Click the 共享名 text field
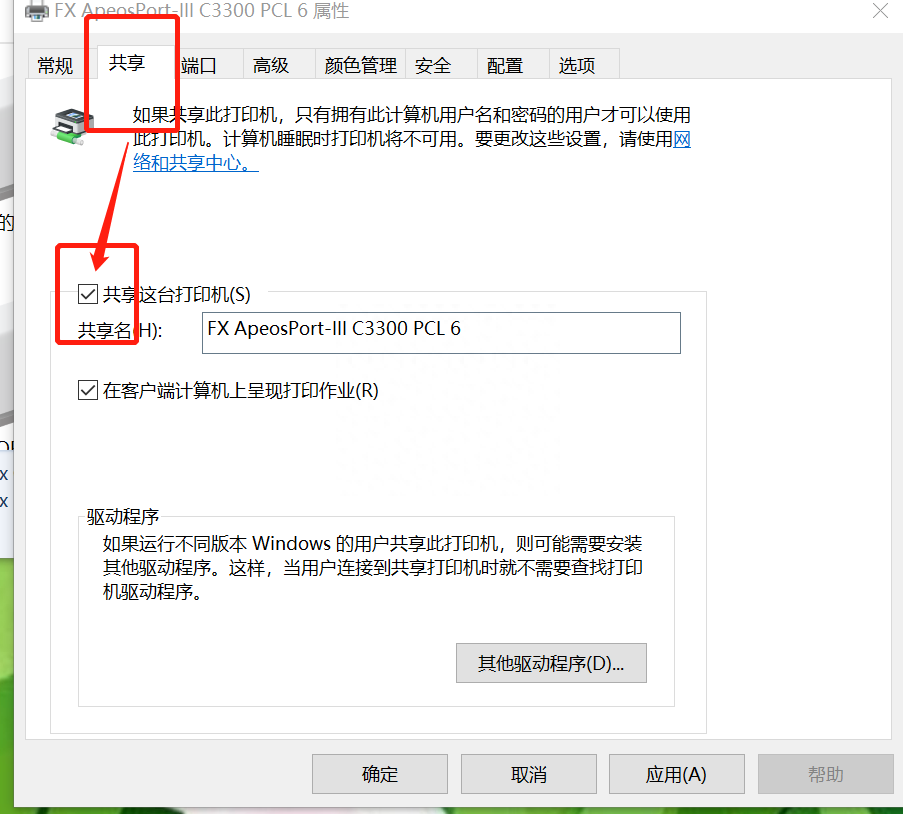The height and width of the screenshot is (814, 903). (x=440, y=332)
